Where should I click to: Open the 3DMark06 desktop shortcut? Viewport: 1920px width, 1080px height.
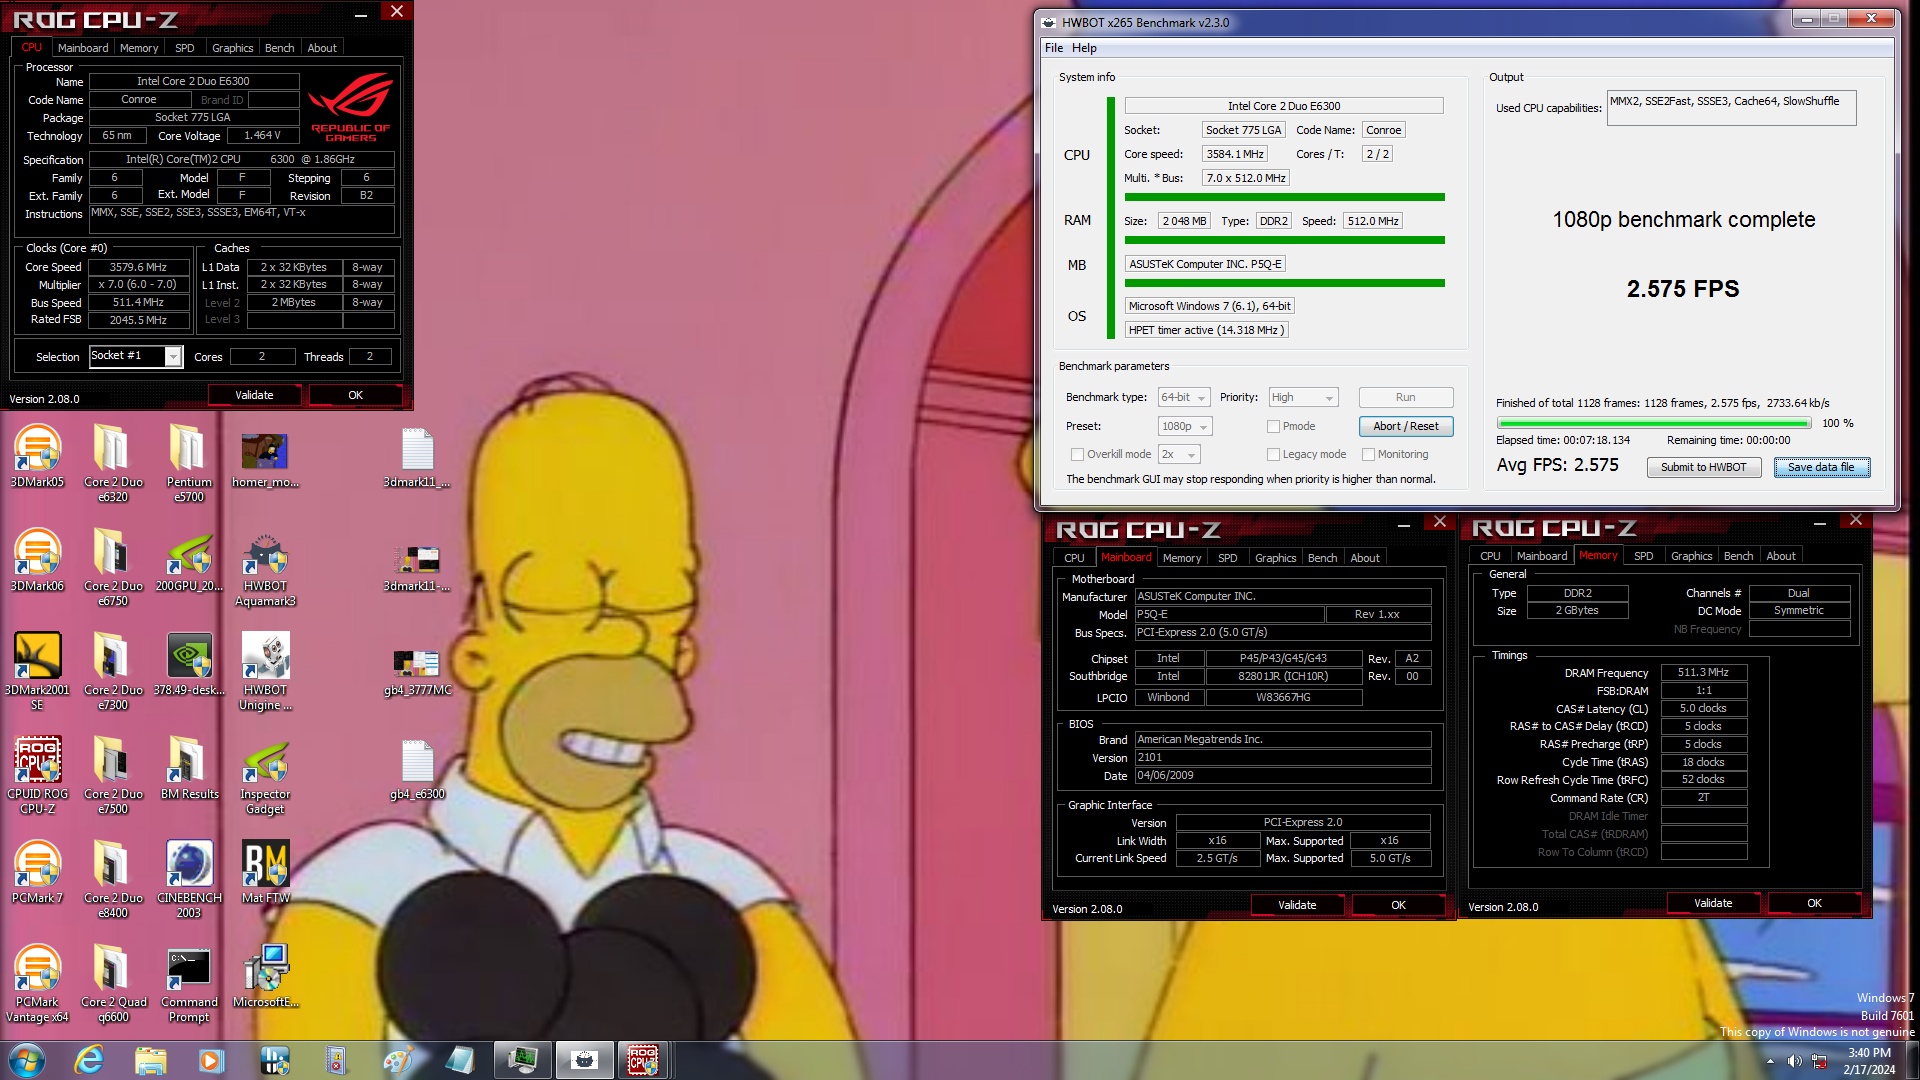click(x=37, y=561)
